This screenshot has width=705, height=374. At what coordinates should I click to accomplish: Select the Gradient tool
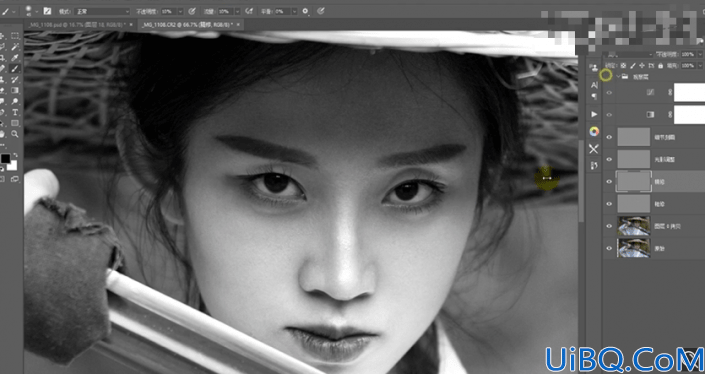point(15,90)
